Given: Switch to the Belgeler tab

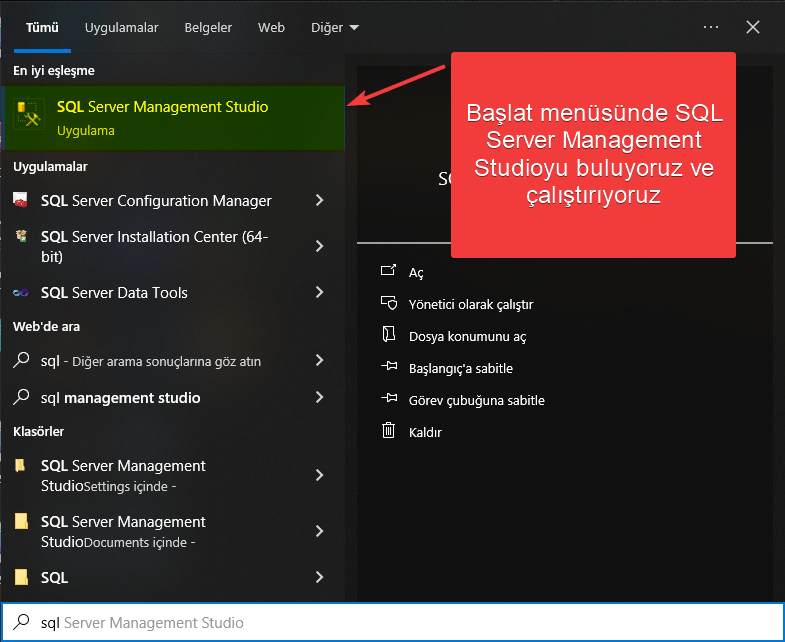Looking at the screenshot, I should pyautogui.click(x=208, y=28).
